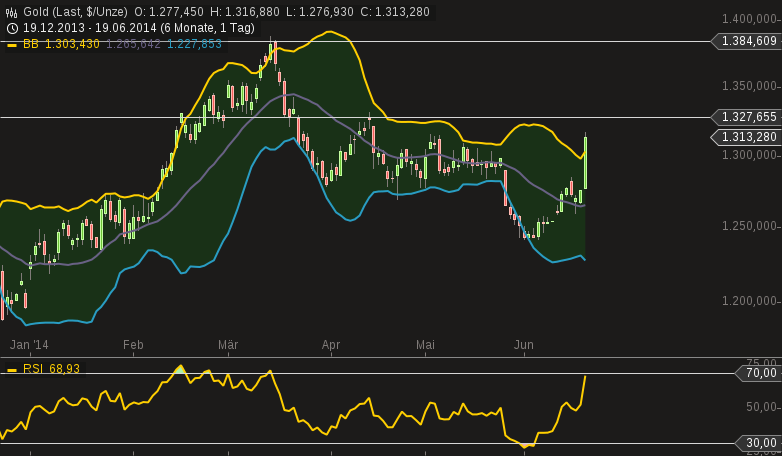Image resolution: width=782 pixels, height=456 pixels.
Task: Click the yellow BB legend color marker
Action: pos(12,45)
